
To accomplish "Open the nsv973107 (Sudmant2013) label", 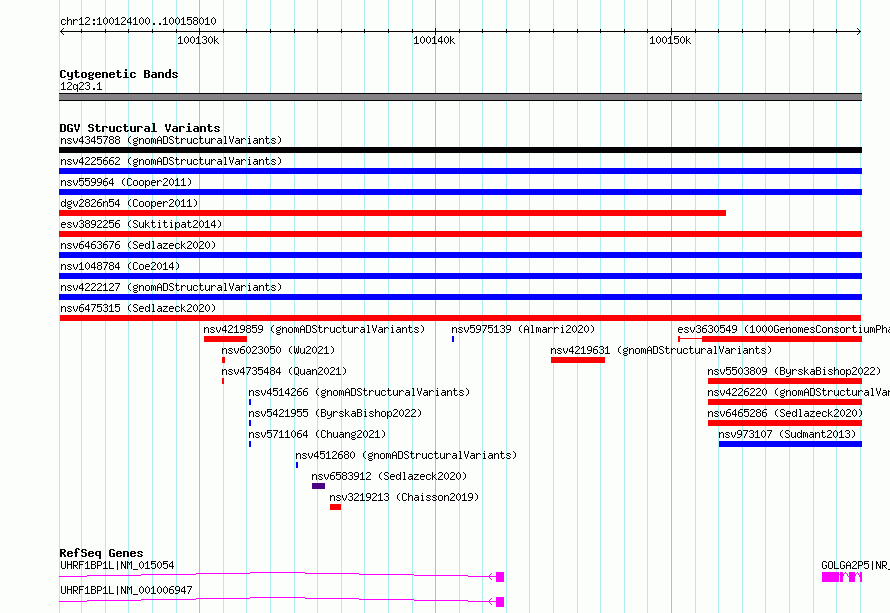I will (787, 434).
